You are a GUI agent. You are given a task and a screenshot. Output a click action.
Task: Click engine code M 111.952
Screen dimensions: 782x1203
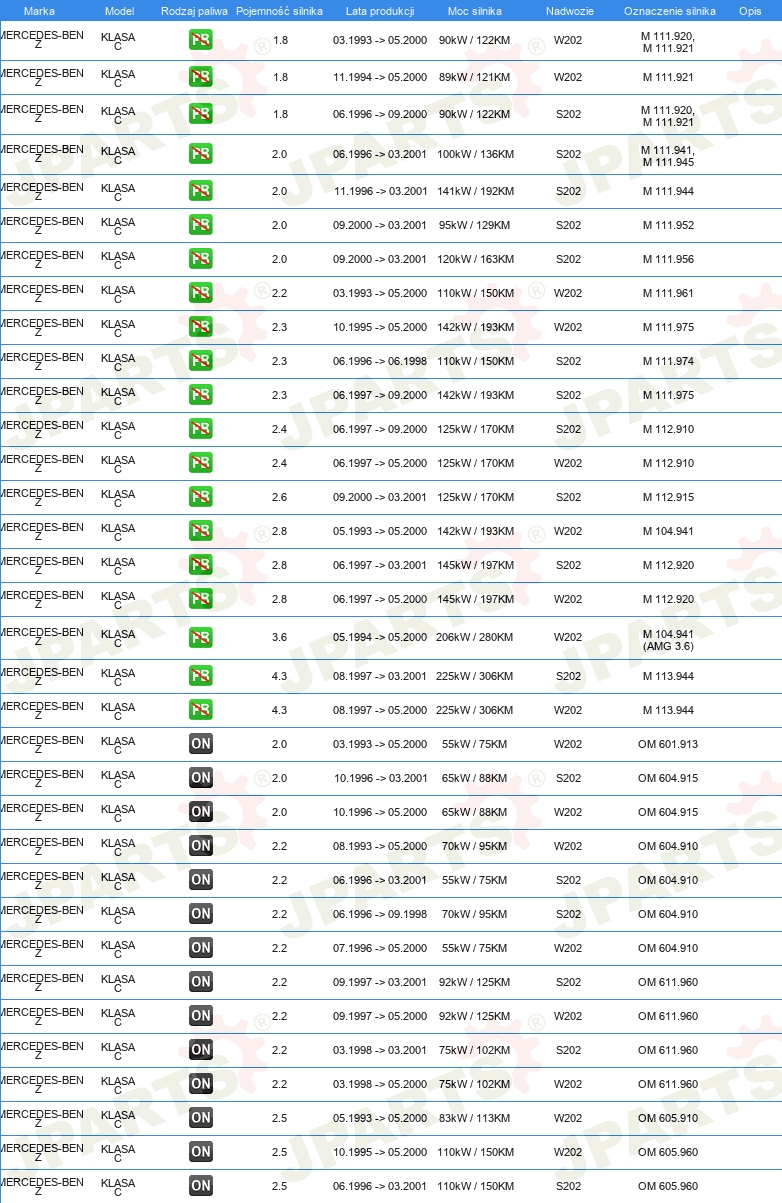[668, 225]
